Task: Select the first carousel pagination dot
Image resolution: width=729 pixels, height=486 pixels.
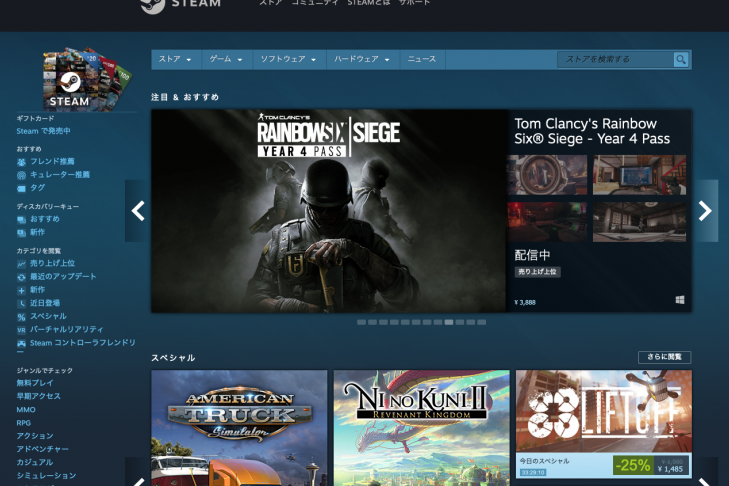Action: (361, 322)
